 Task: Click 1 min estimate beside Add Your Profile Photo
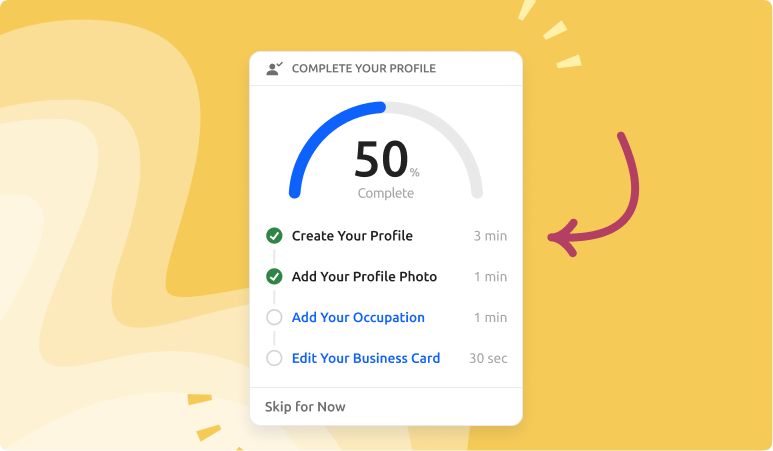[x=491, y=277]
